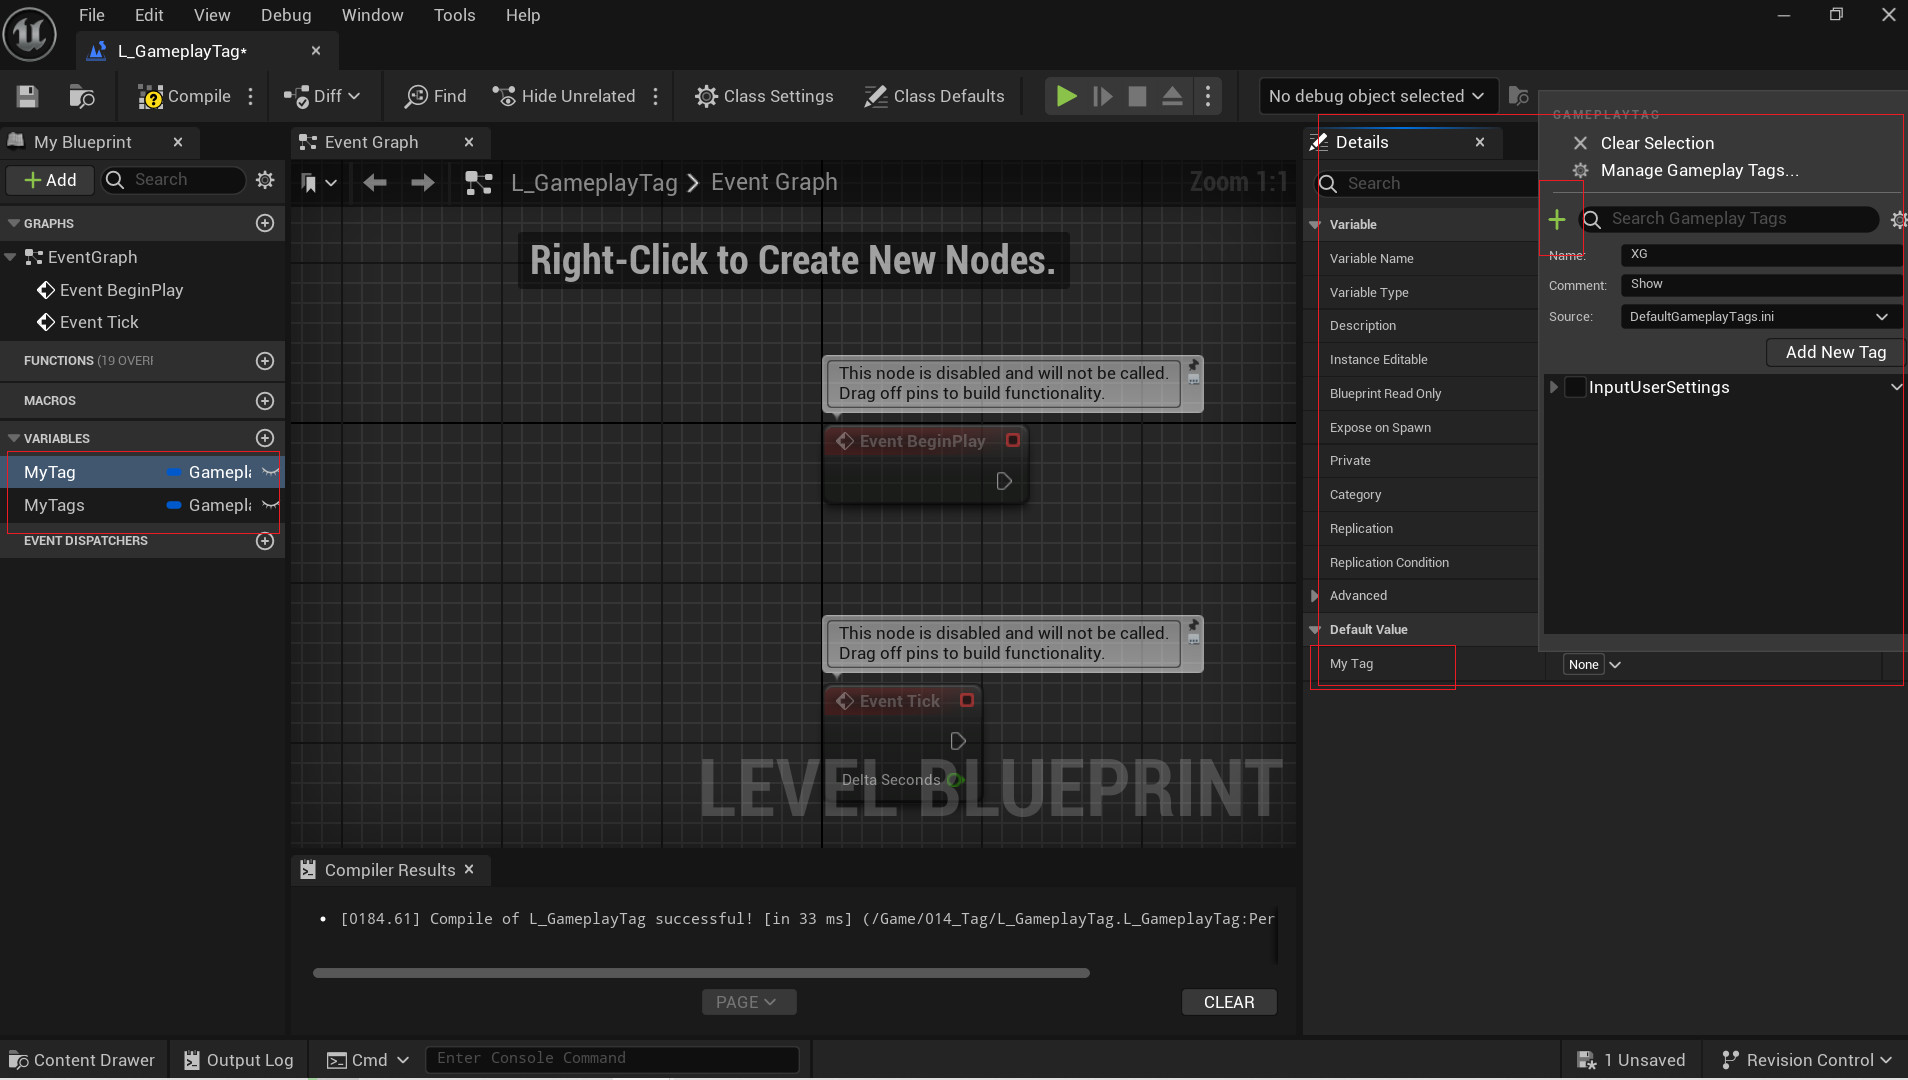The height and width of the screenshot is (1080, 1908).
Task: Check the InputUserSettings tag checkbox
Action: point(1575,387)
